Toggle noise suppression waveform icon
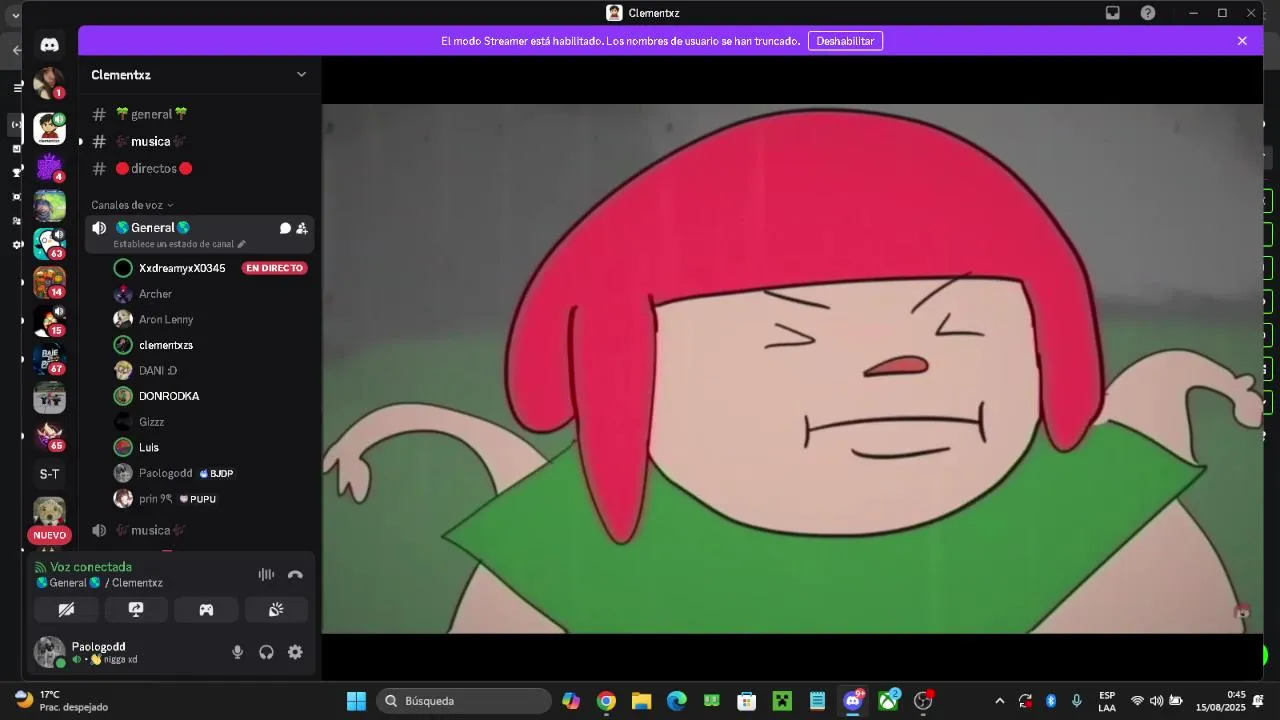Screen dimensions: 1280x720 (266, 574)
